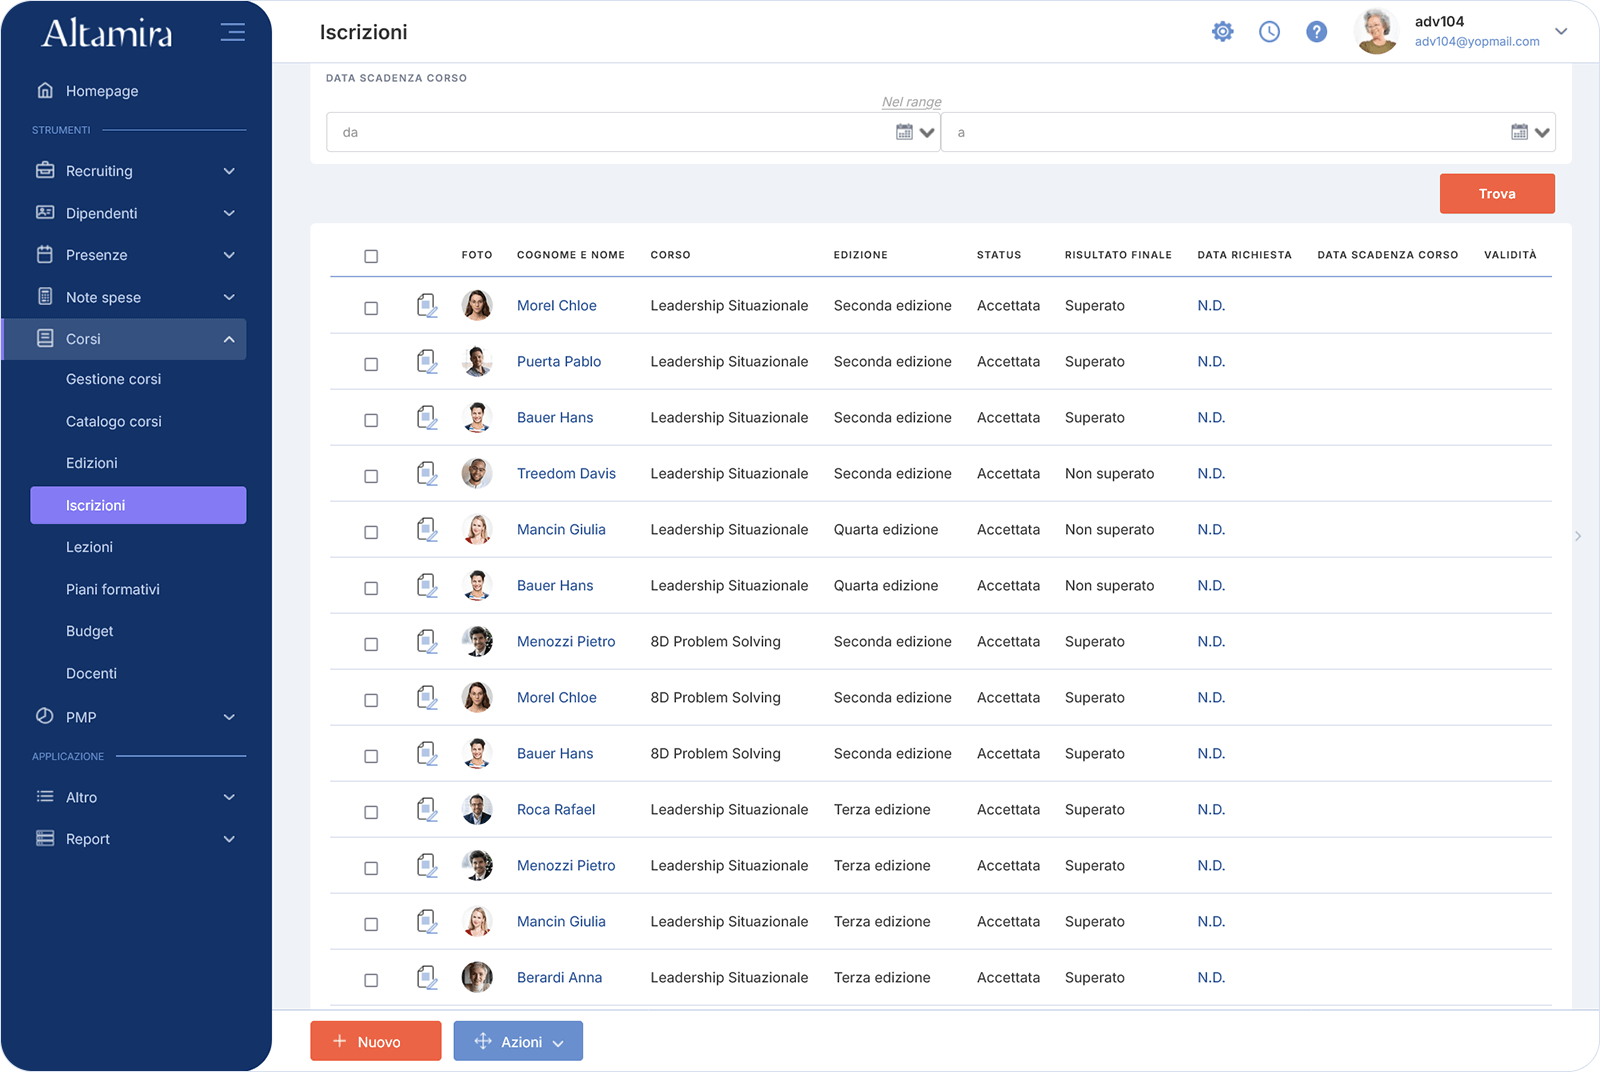The width and height of the screenshot is (1600, 1072).
Task: Click the Trova search button
Action: pyautogui.click(x=1497, y=194)
